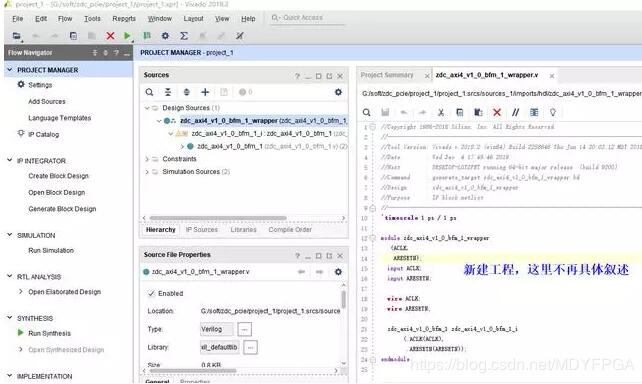Open the Reports menu
The width and height of the screenshot is (642, 384).
click(124, 19)
